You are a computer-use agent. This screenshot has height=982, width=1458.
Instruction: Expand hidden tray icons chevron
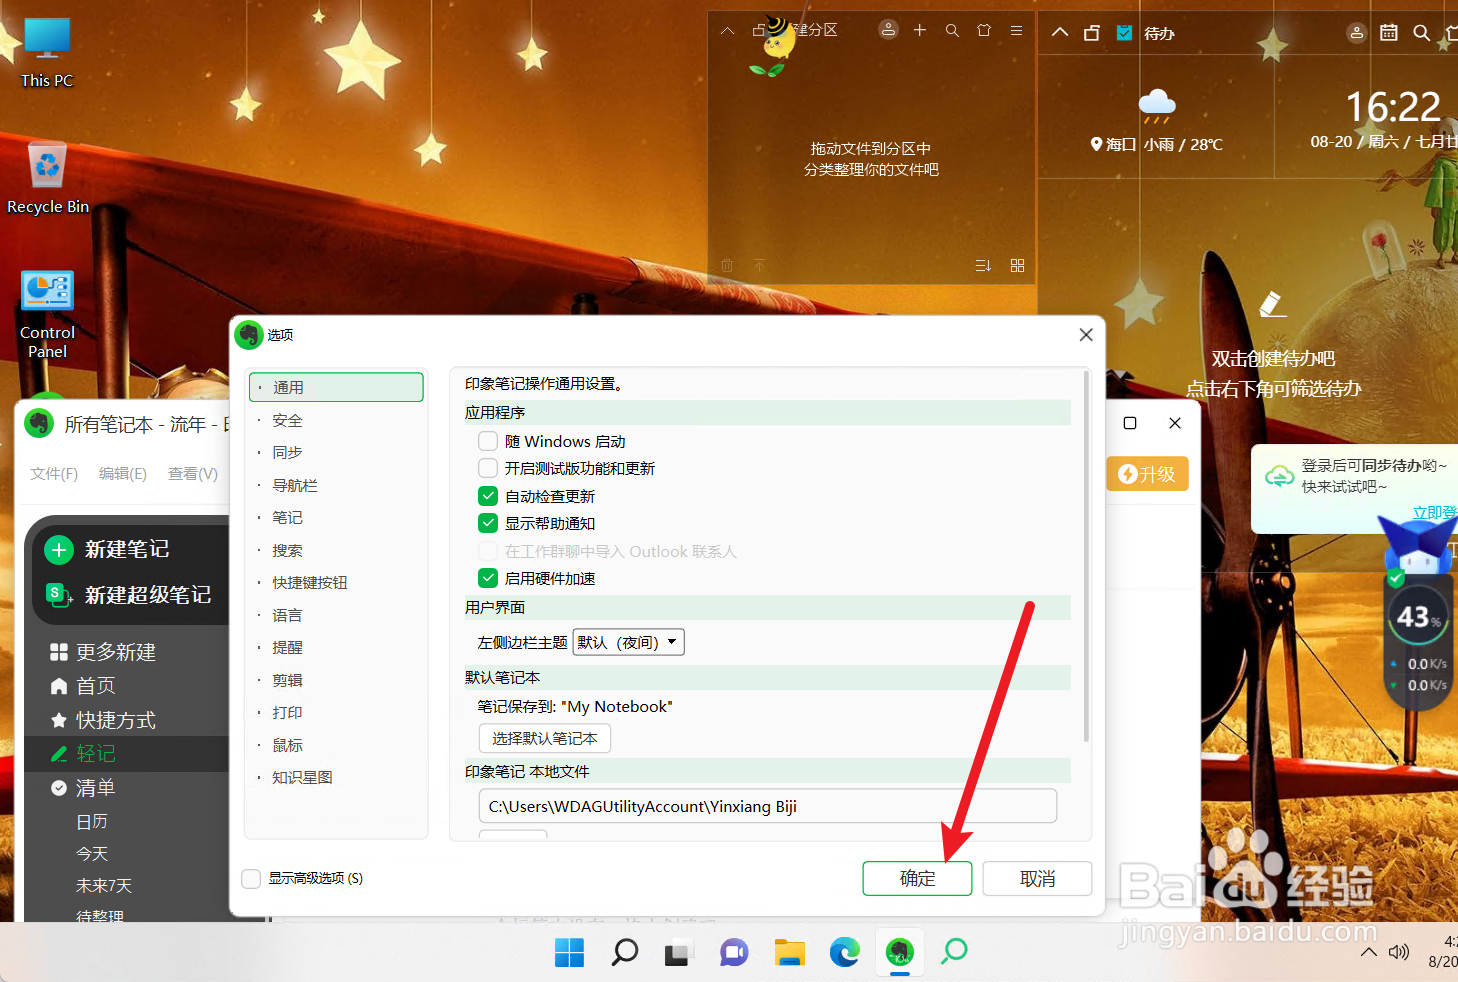click(1368, 952)
